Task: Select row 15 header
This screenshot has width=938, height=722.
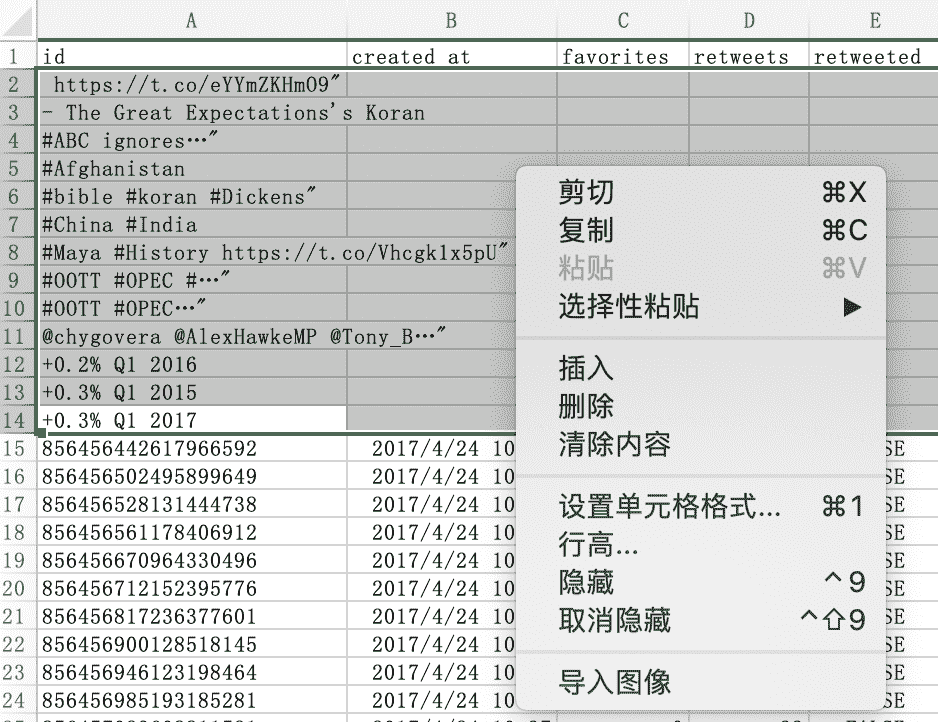Action: (14, 449)
